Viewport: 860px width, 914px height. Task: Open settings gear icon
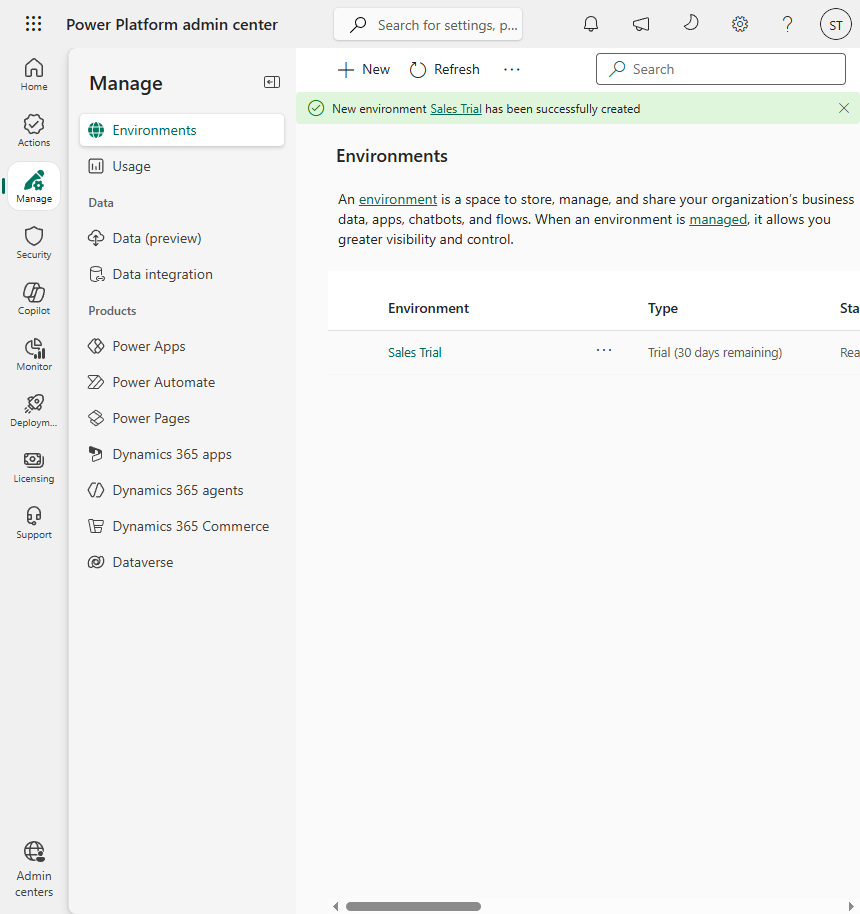[740, 24]
